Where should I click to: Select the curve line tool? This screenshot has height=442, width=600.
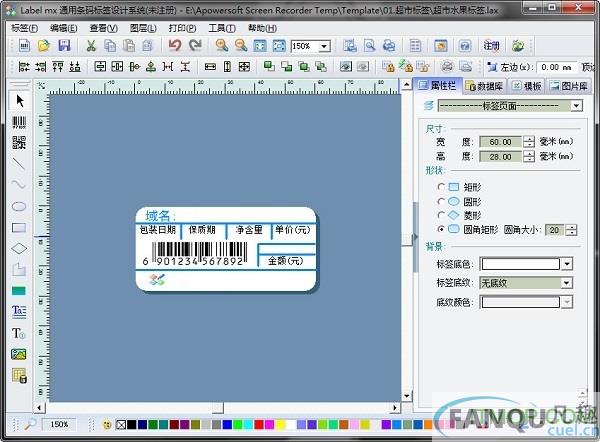tap(19, 185)
